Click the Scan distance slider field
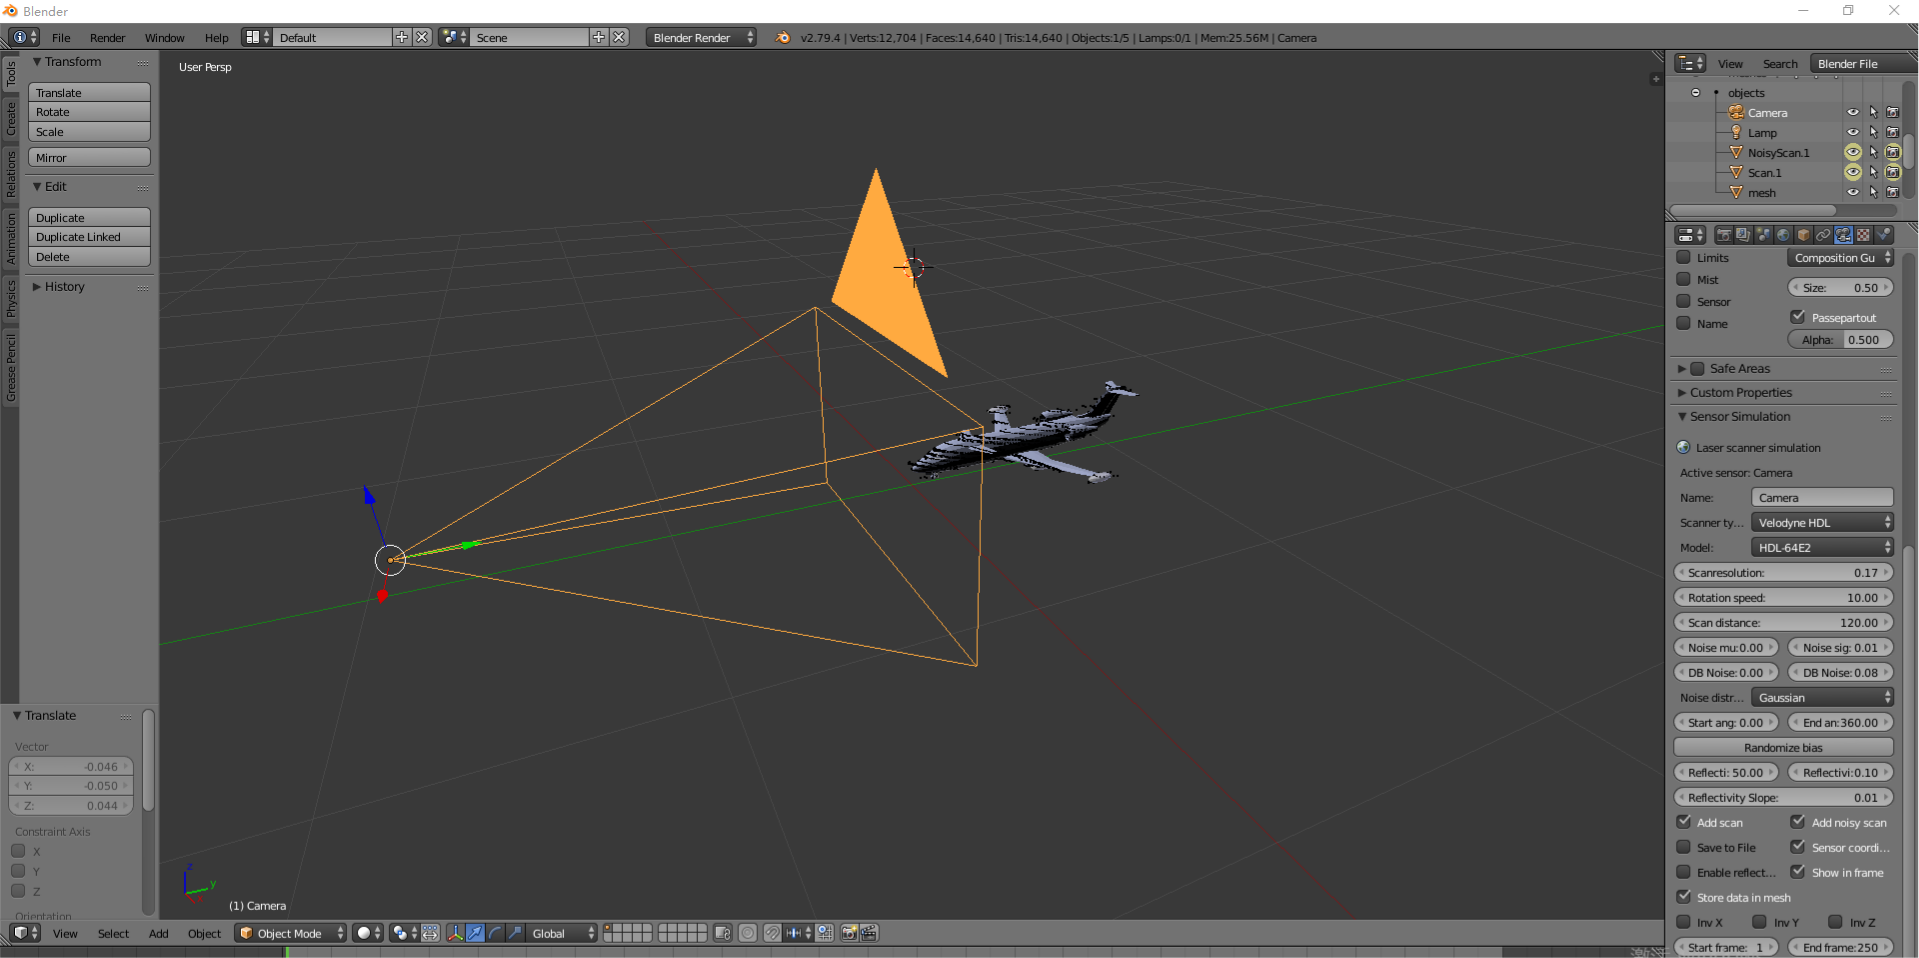This screenshot has height=958, width=1919. 1783,623
